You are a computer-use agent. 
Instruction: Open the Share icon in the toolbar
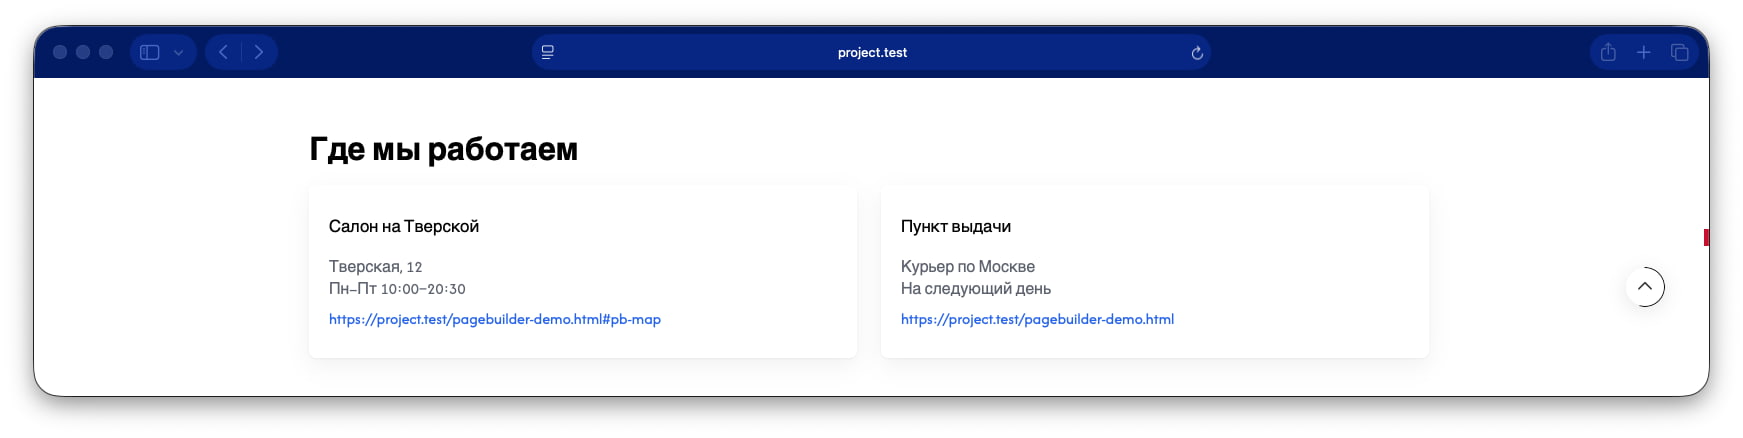(1608, 52)
